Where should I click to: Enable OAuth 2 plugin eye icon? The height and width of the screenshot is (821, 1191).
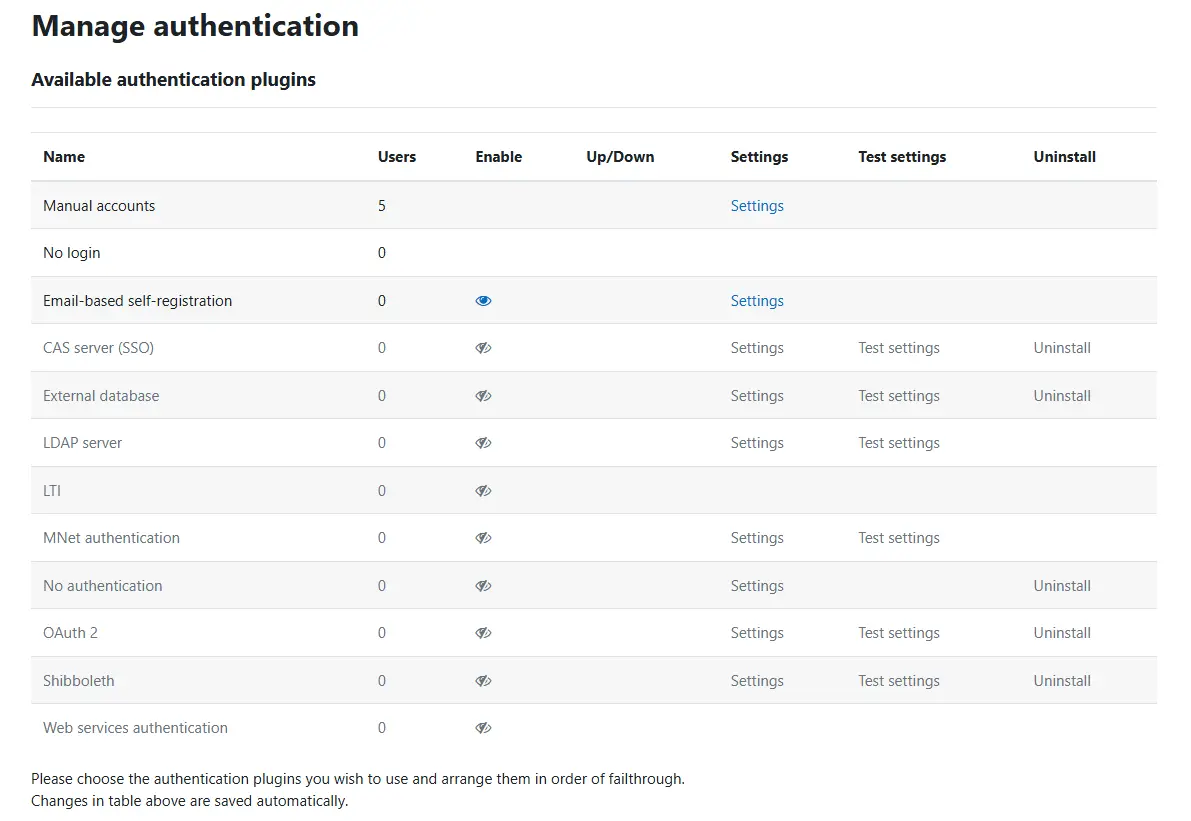click(483, 633)
